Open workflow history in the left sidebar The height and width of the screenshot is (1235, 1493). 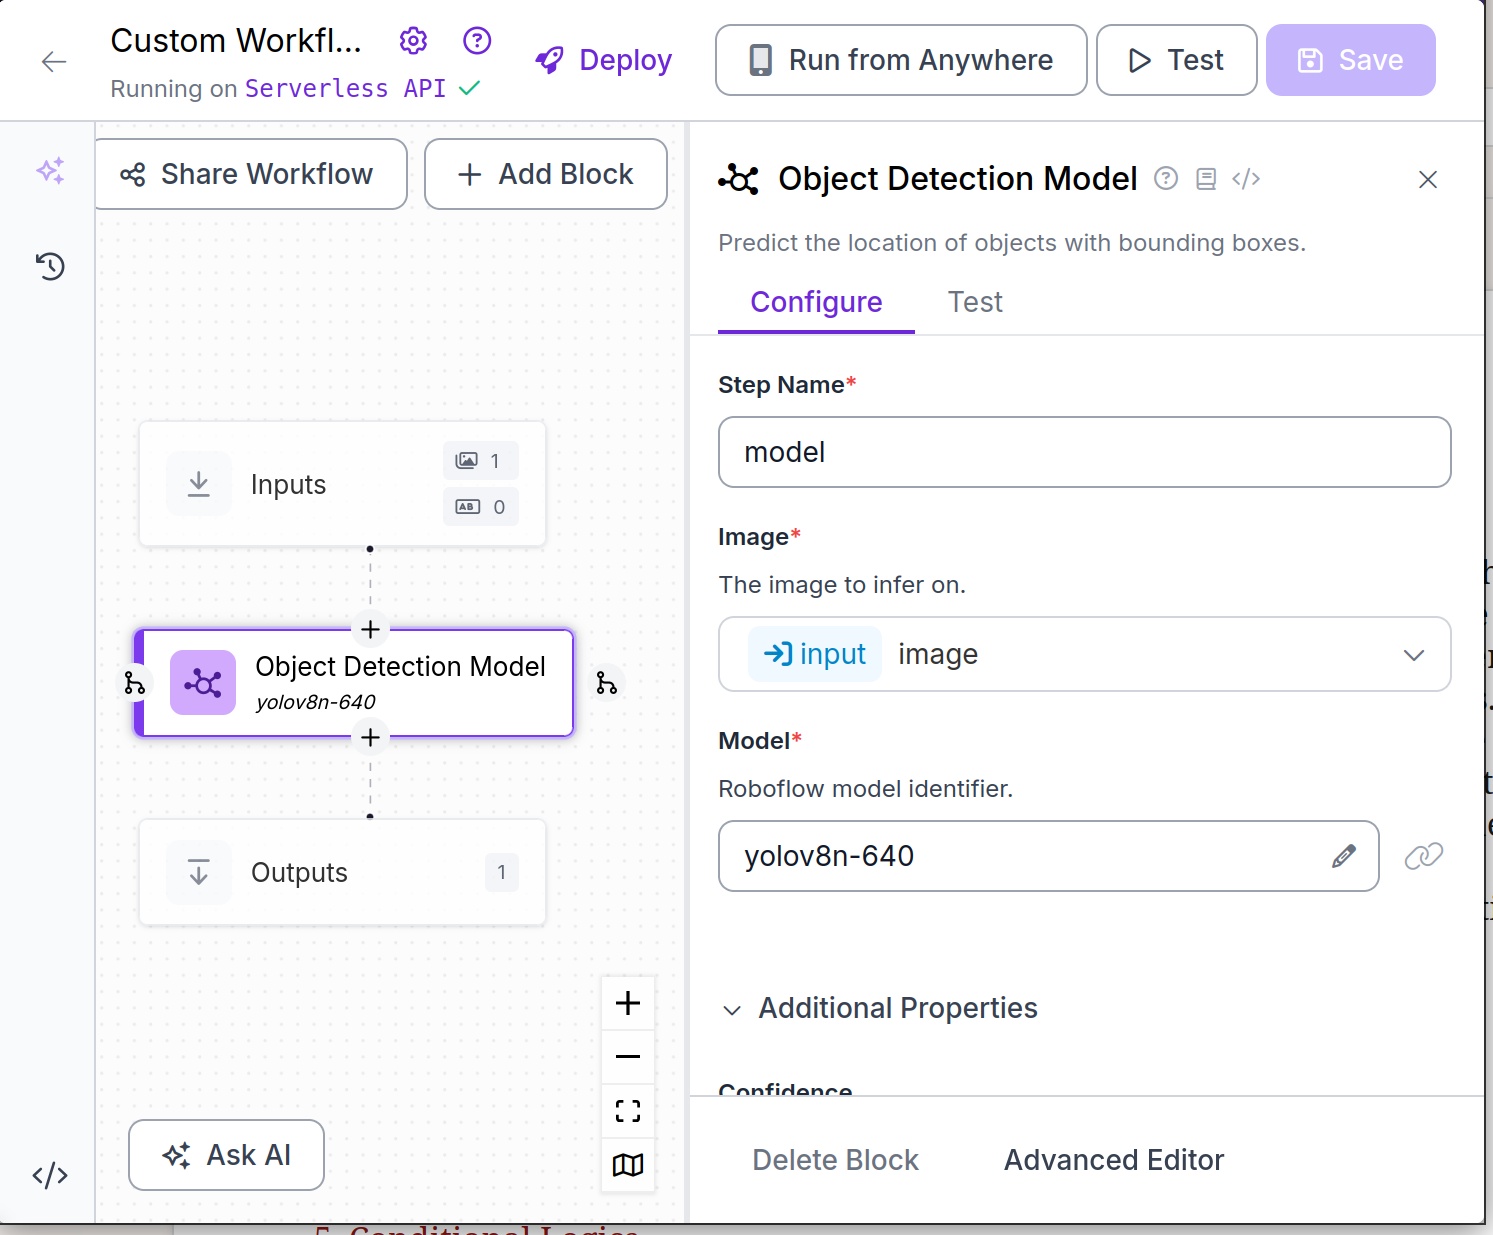tap(50, 266)
